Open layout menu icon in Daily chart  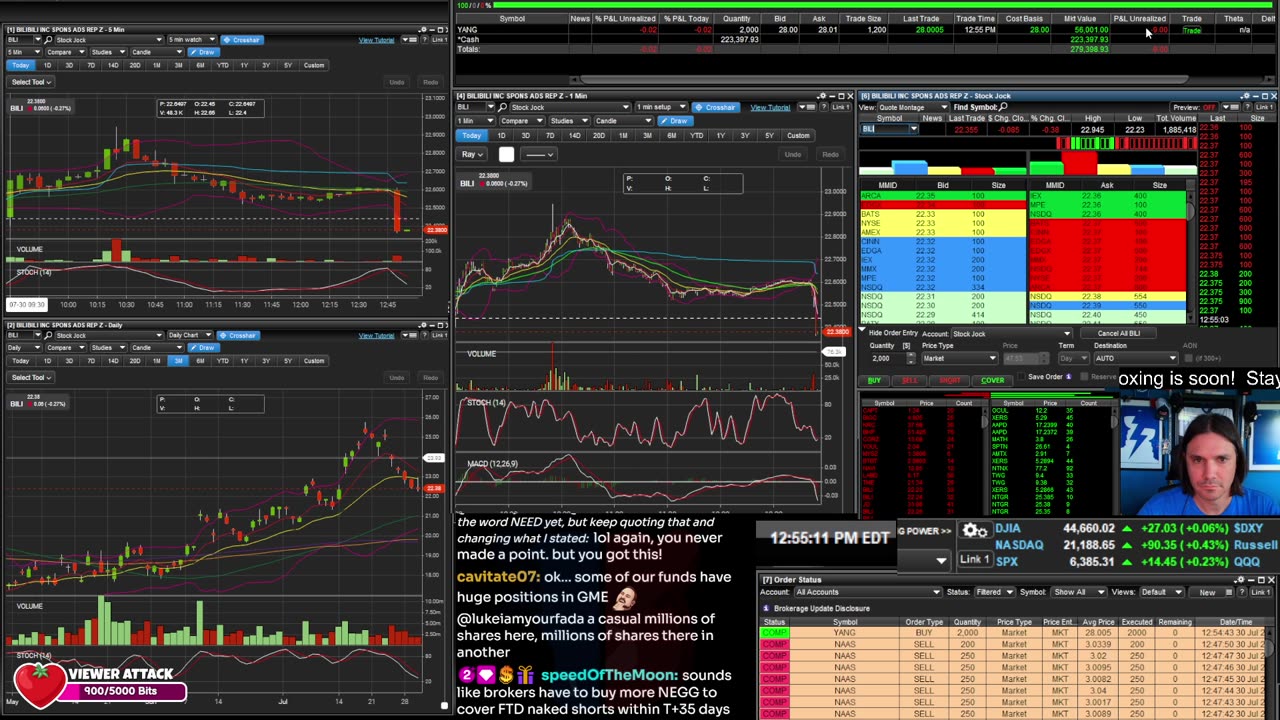tap(410, 335)
